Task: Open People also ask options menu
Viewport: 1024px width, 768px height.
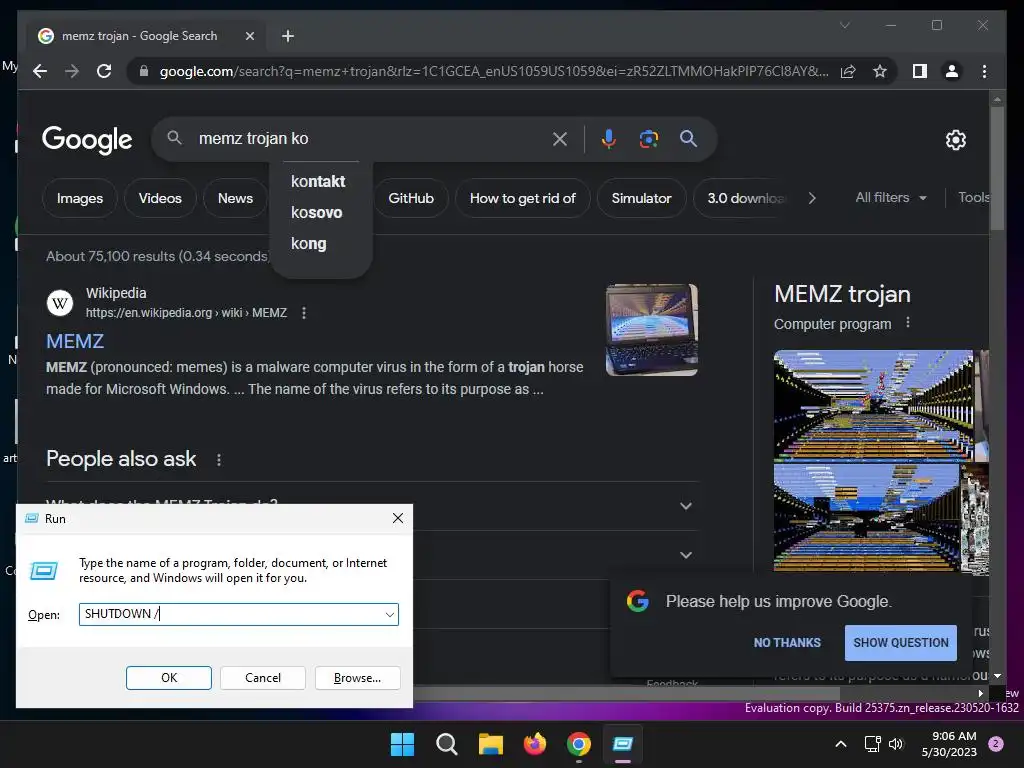Action: coord(219,460)
